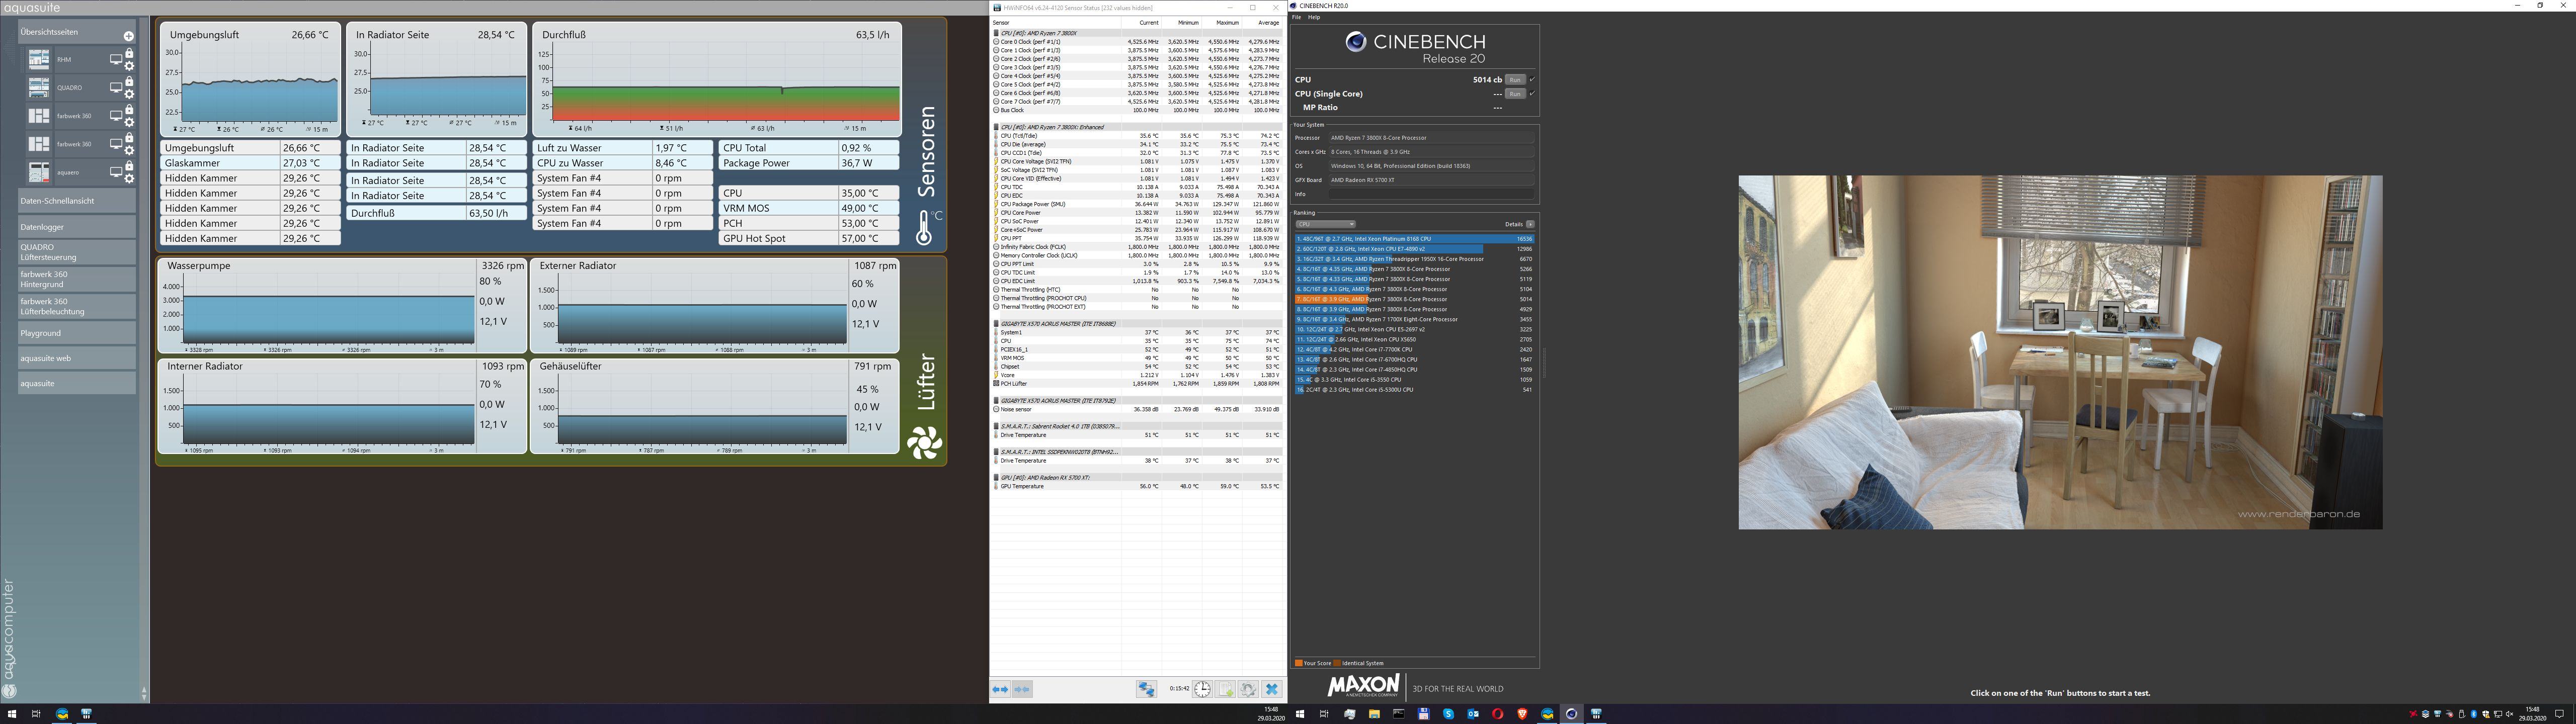Open the Datenlogger section
This screenshot has width=2576, height=724.
(x=76, y=227)
